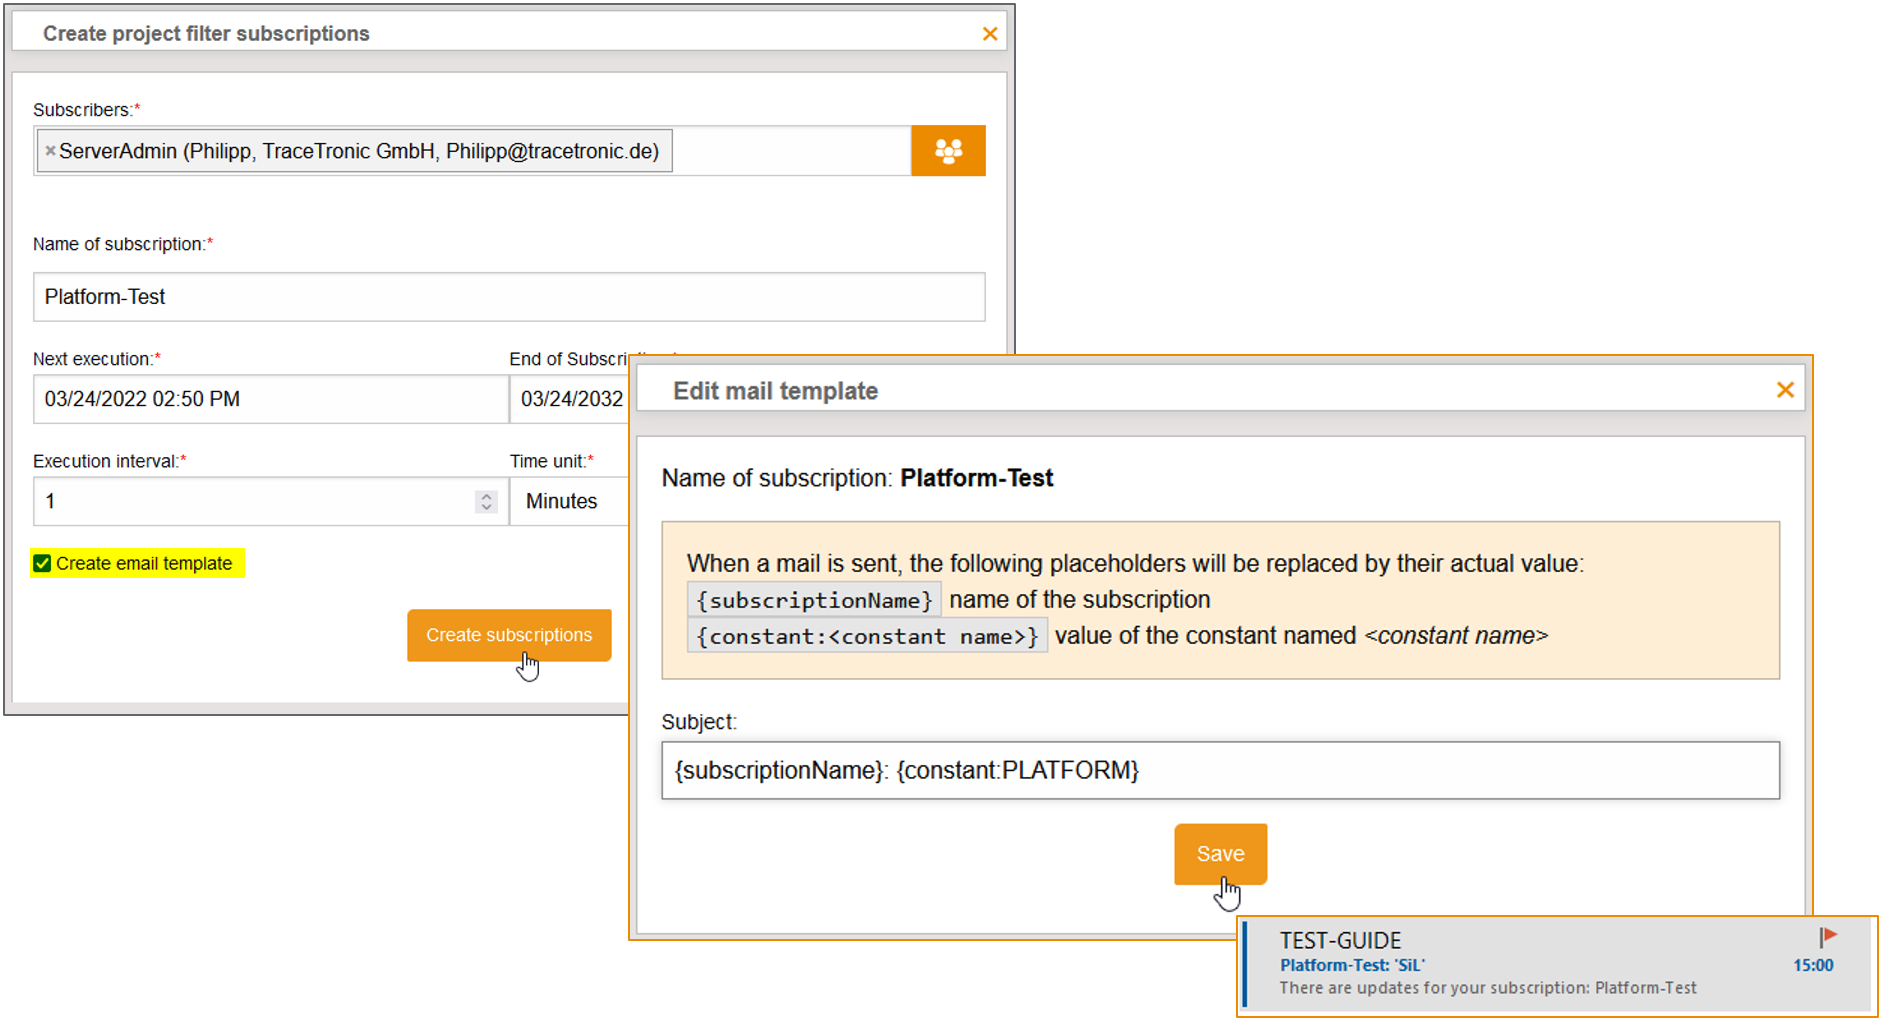Toggle the Create email template option off
The image size is (1889, 1025).
pyautogui.click(x=41, y=563)
